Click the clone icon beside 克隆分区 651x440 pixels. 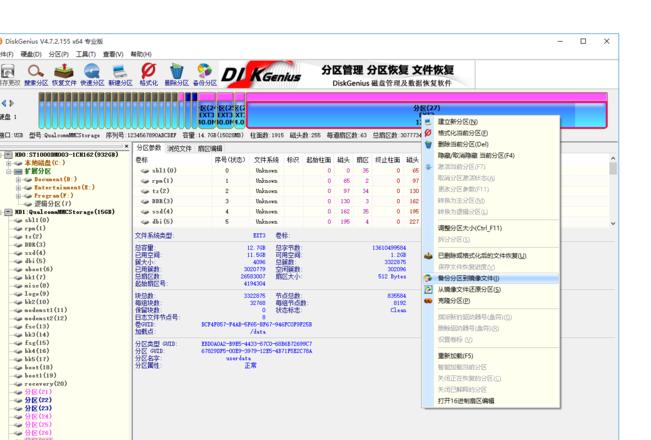428,301
